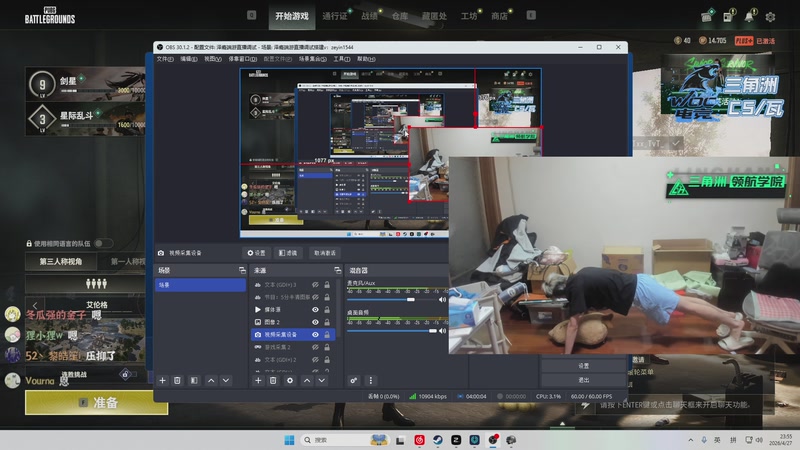Select 第三人称视角 perspective button

61,262
